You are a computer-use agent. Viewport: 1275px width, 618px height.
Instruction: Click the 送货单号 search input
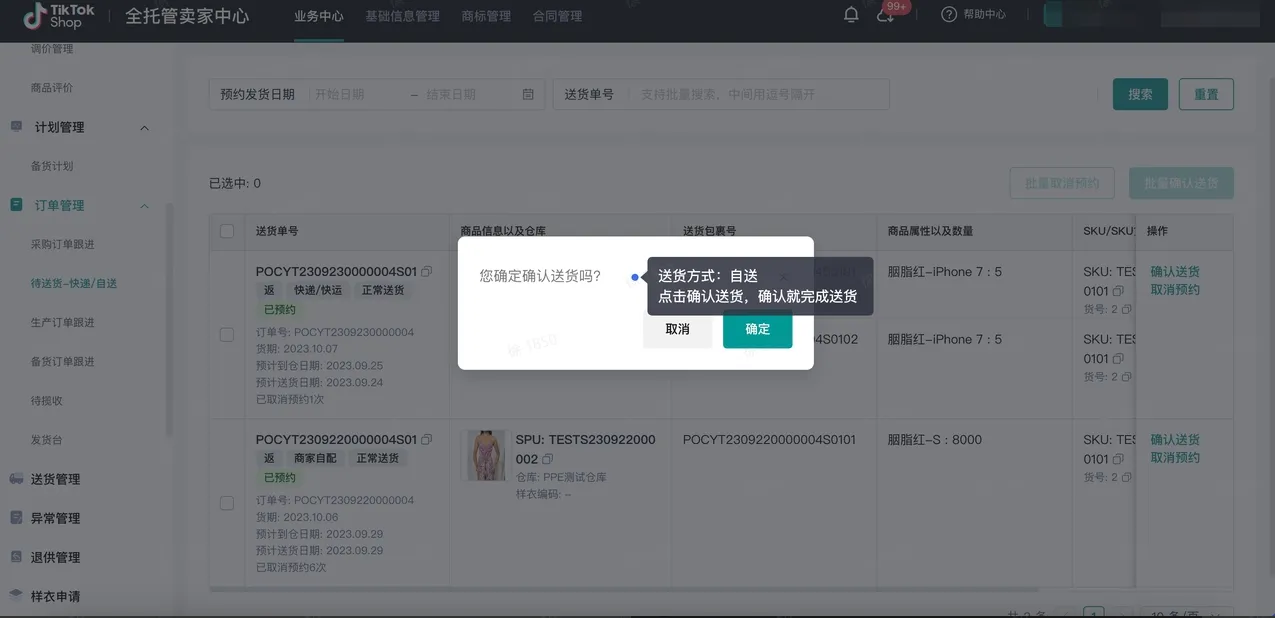pyautogui.click(x=760, y=94)
